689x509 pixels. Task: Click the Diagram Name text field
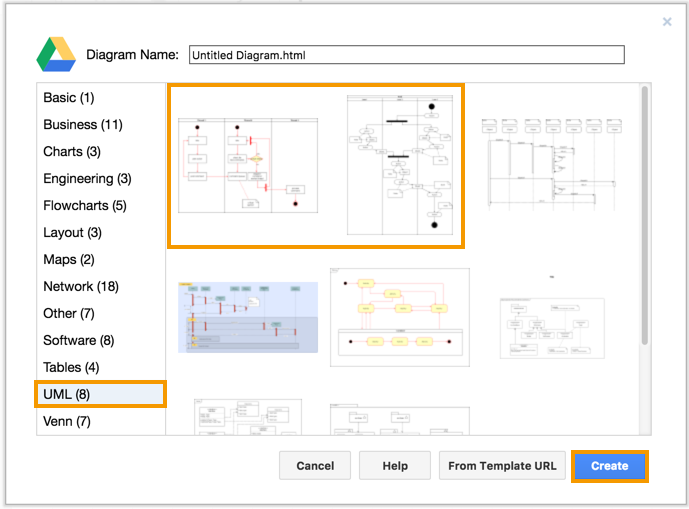click(x=406, y=55)
